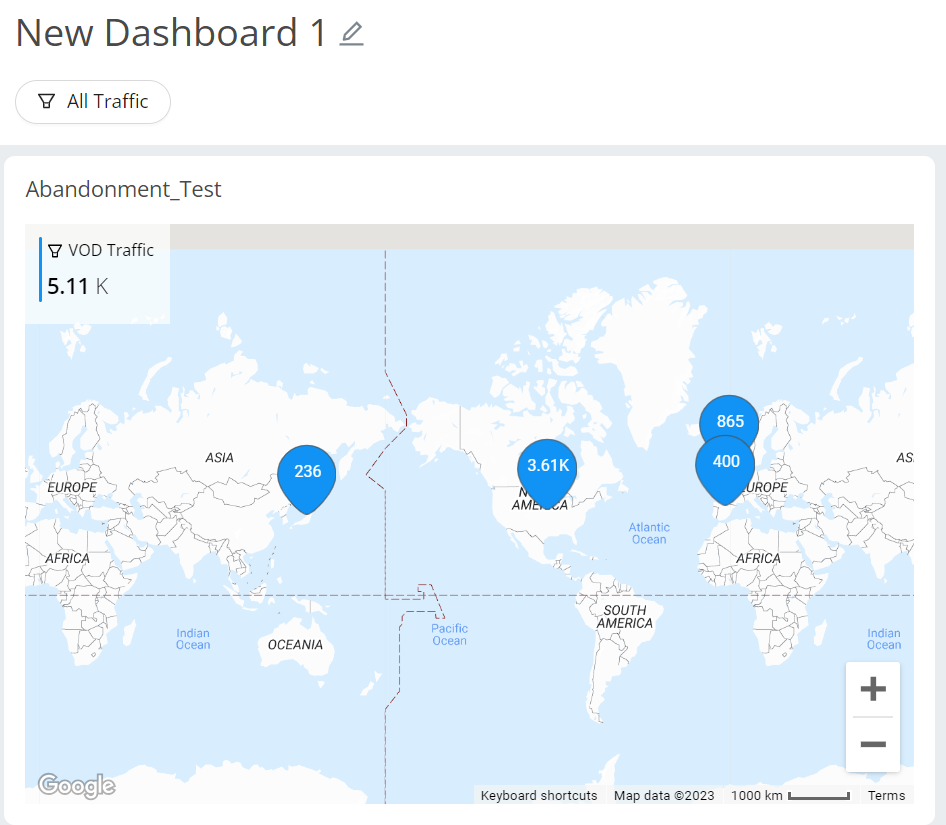Click the pencil icon to rename dashboard
Viewport: 946px width, 825px height.
pyautogui.click(x=351, y=35)
